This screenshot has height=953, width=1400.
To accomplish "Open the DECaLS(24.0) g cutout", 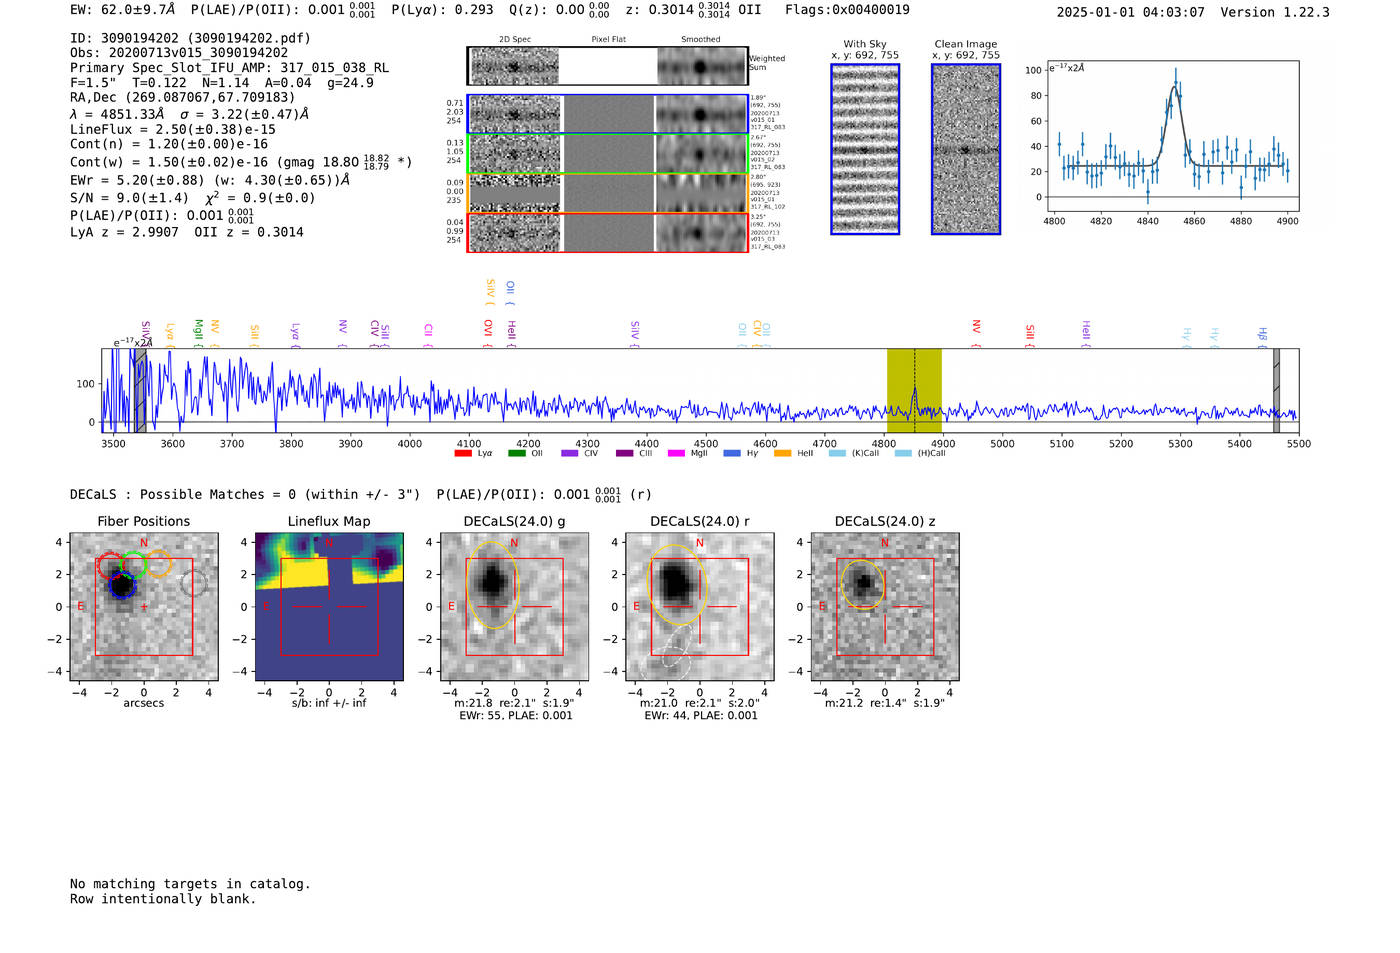I will 515,607.
